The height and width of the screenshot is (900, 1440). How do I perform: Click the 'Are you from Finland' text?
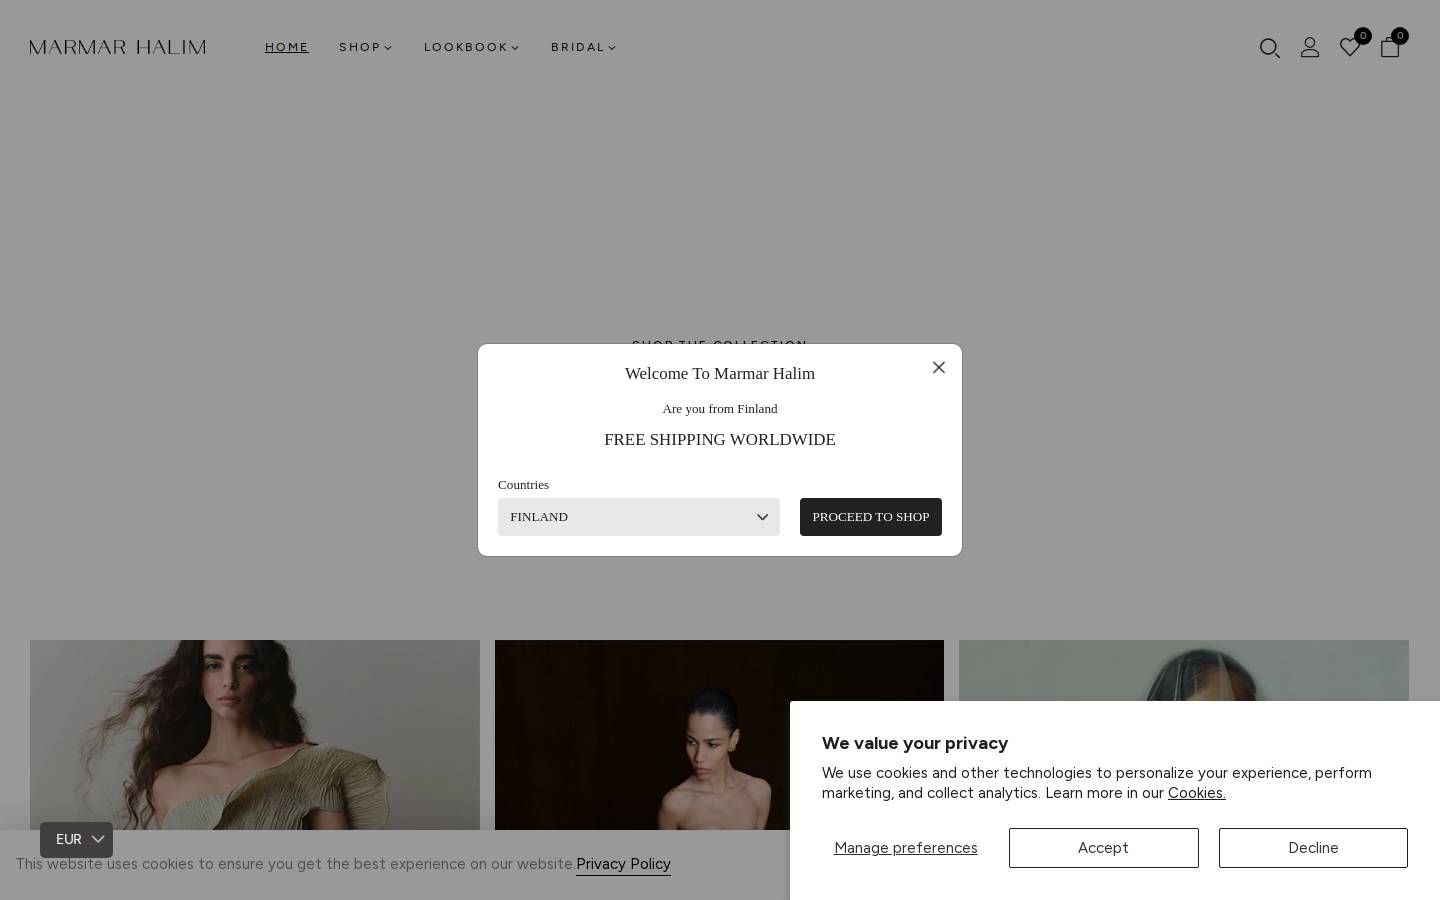pyautogui.click(x=720, y=409)
